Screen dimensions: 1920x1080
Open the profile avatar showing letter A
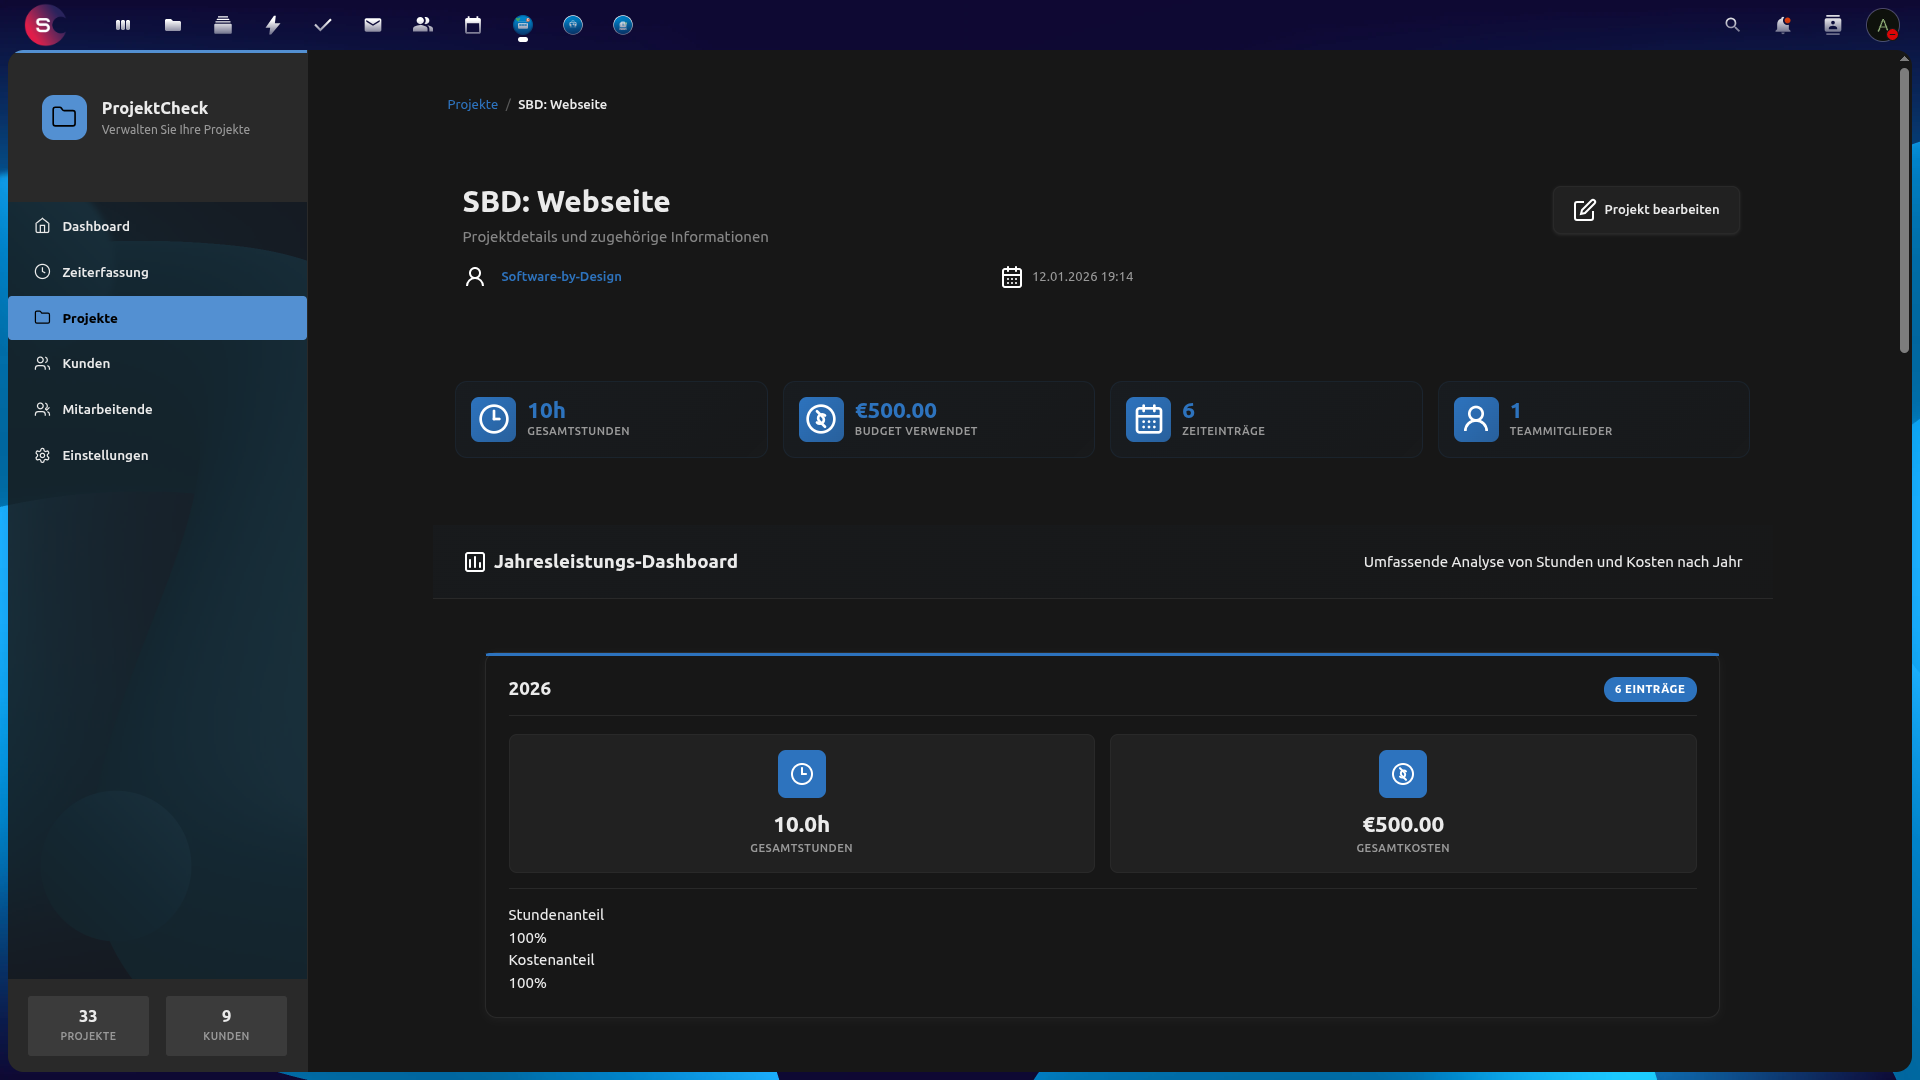pyautogui.click(x=1882, y=25)
